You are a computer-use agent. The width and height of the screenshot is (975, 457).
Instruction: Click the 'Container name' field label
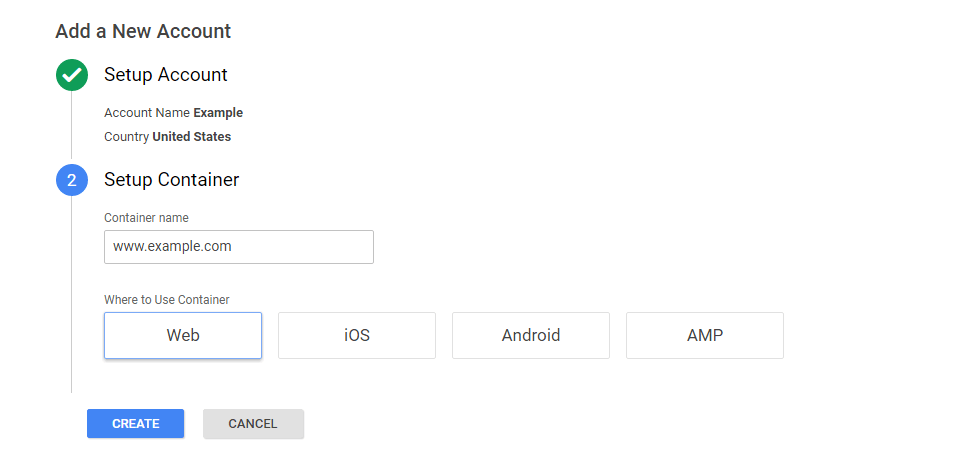click(x=146, y=218)
